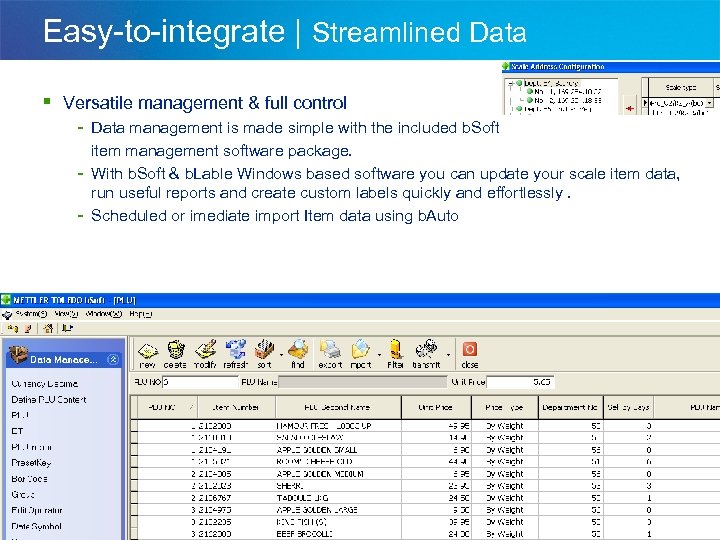This screenshot has height=540, width=720.
Task: Select the APPLE GOLDEN MEDIUM cell
Action: coord(338,474)
